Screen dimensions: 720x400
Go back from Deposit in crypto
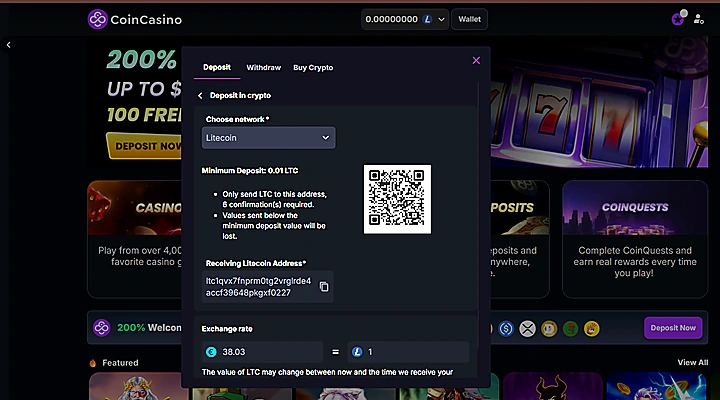[x=200, y=96]
